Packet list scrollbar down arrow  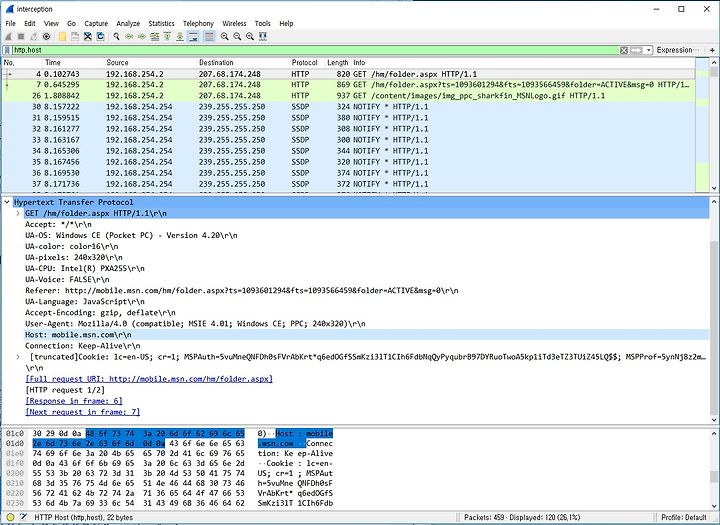tap(714, 188)
